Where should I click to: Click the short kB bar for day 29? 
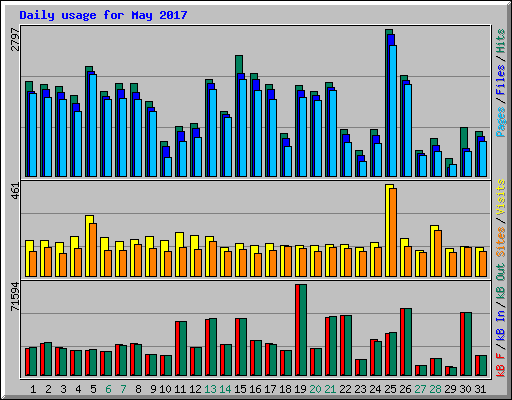[x=452, y=371]
